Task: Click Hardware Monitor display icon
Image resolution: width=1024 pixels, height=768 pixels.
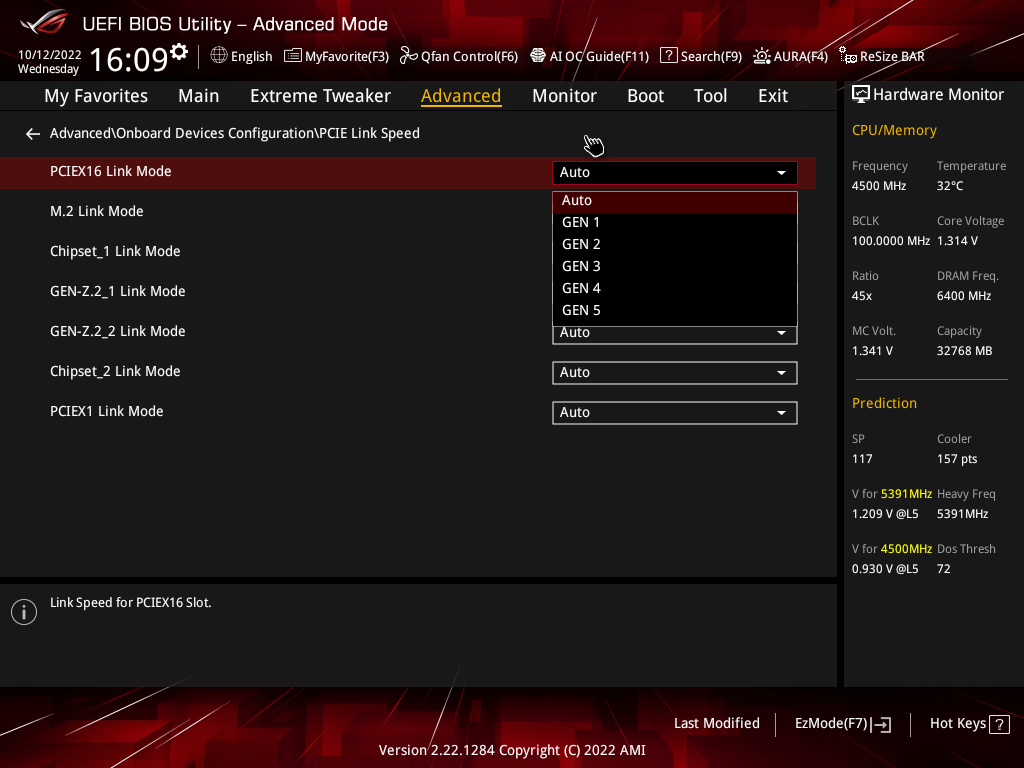Action: pos(861,95)
